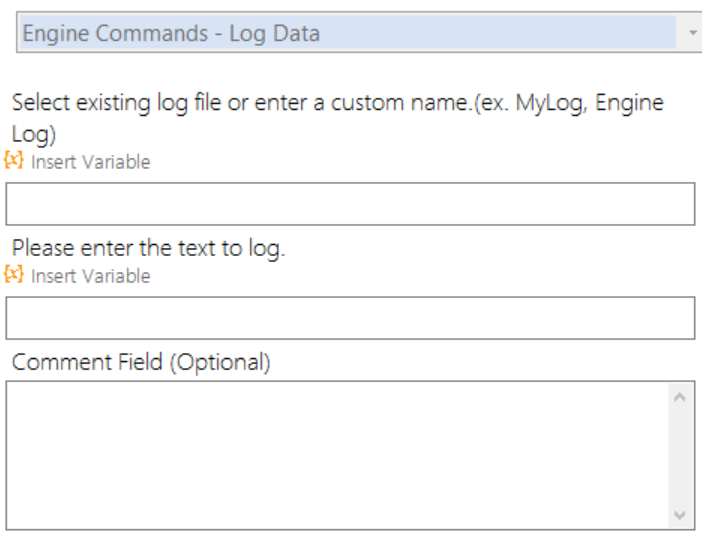Click the 'Select existing log file' label

(338, 118)
